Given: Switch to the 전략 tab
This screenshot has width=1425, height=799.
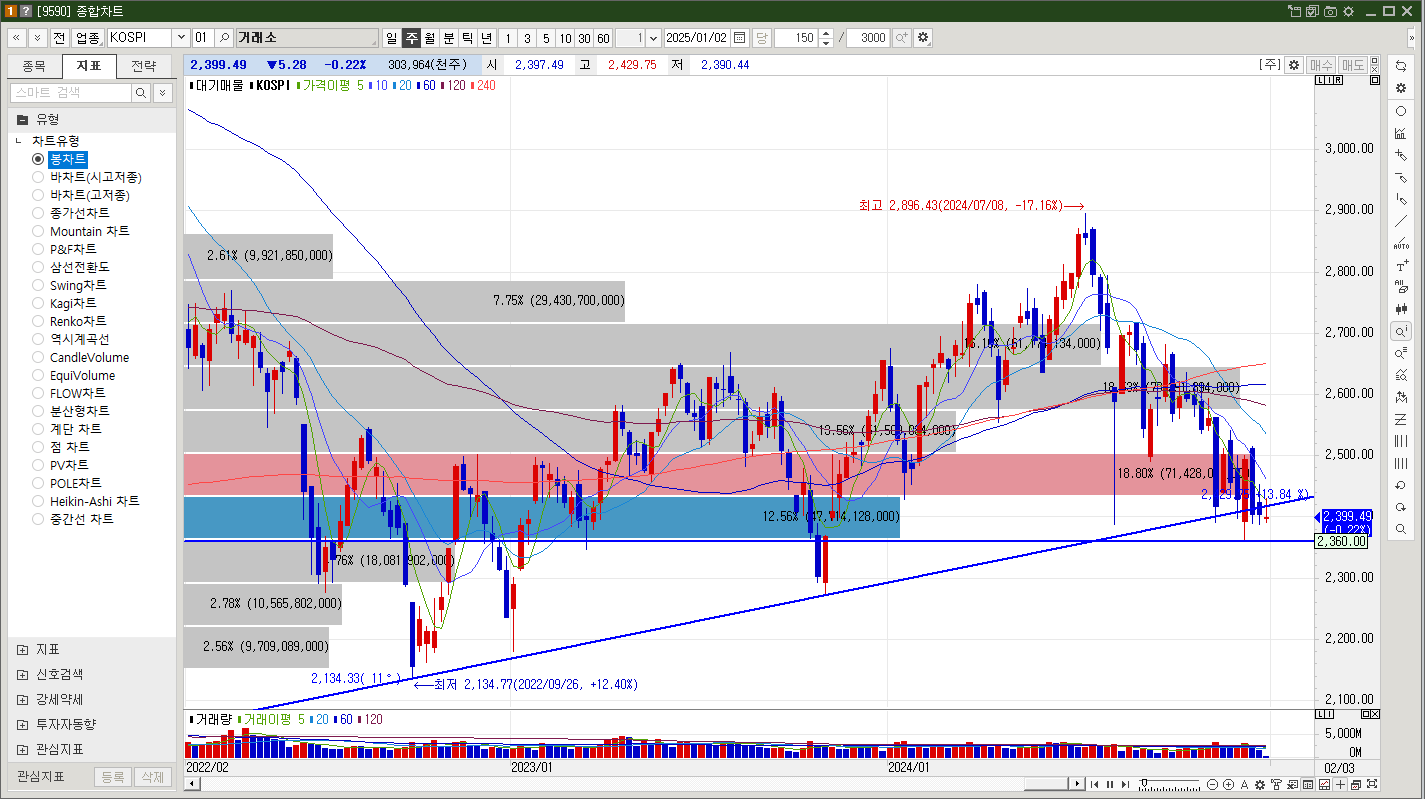Looking at the screenshot, I should [x=144, y=66].
